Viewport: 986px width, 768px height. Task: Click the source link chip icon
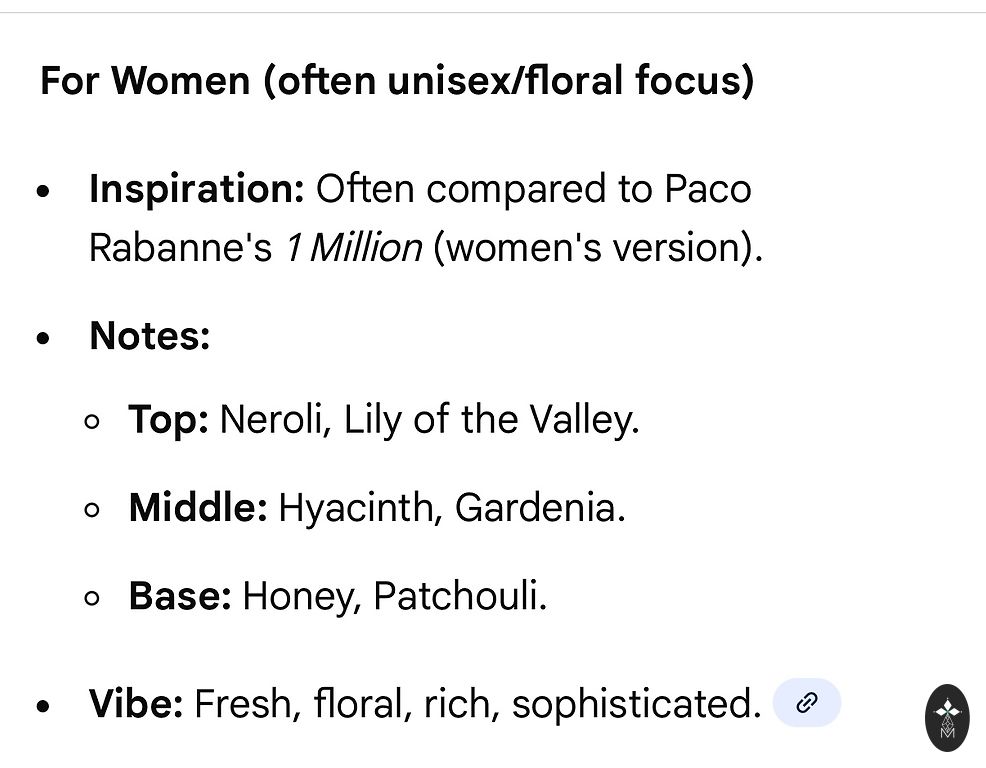tap(807, 703)
